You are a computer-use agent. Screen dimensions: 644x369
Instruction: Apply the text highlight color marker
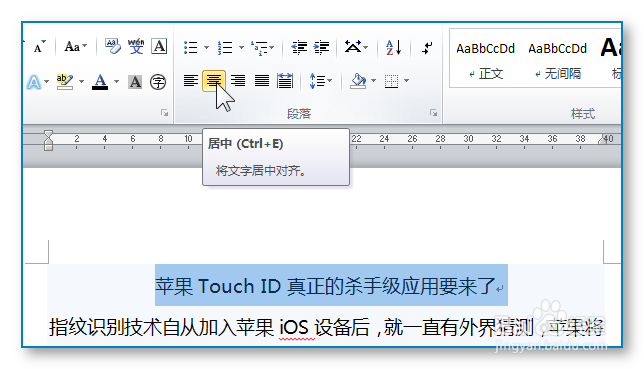65,82
